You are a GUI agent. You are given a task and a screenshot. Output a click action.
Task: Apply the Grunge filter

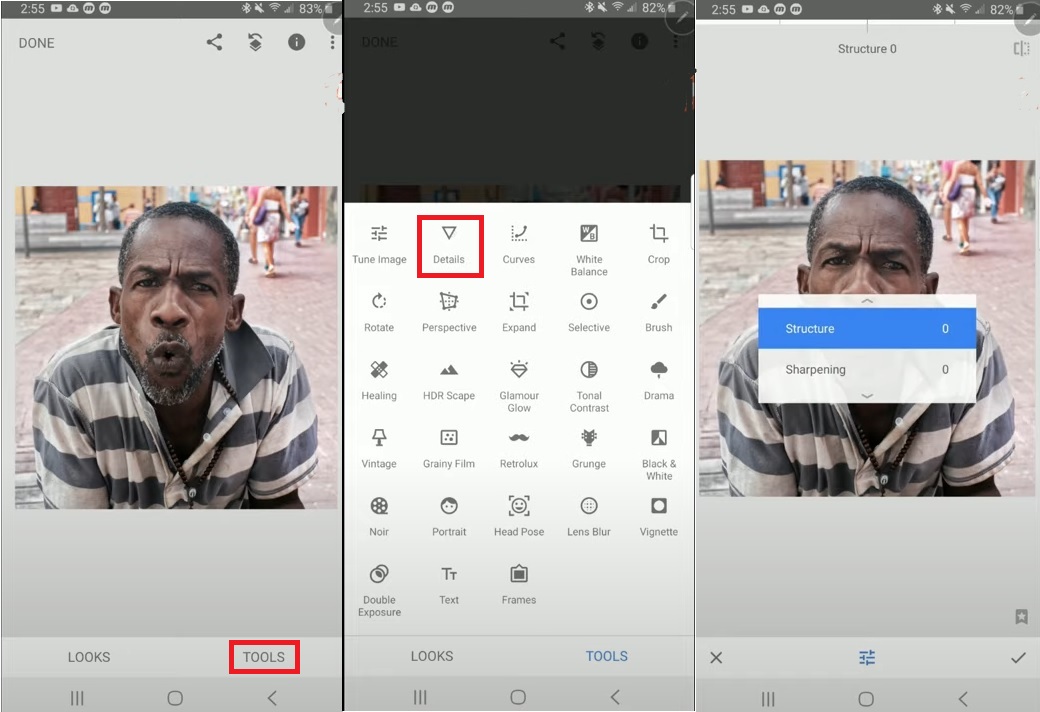tap(589, 449)
